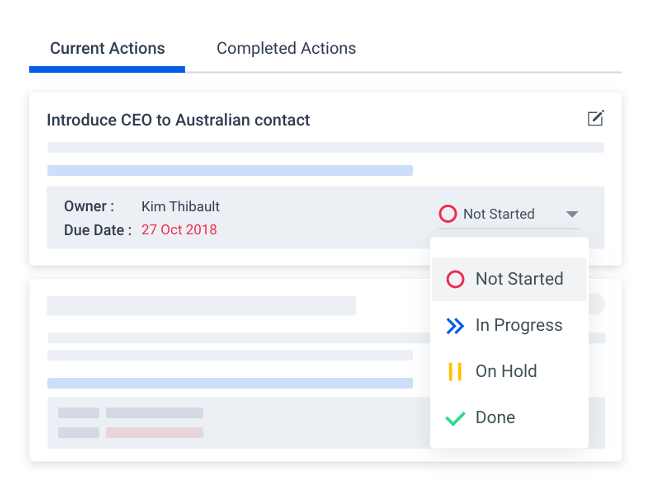Mark the action as Done
The image size is (654, 499).
pyautogui.click(x=495, y=417)
